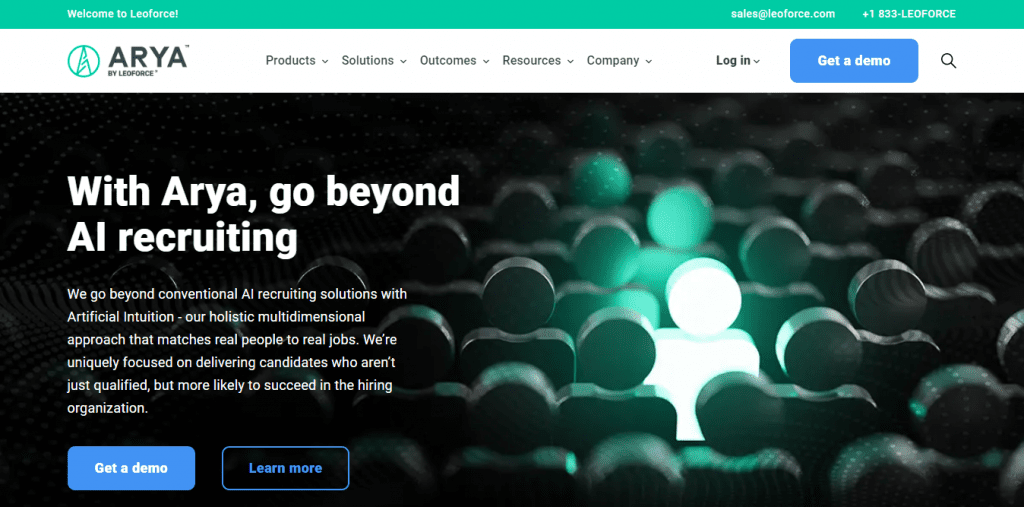Viewport: 1024px width, 507px height.
Task: Open the Solutions menu
Action: coord(374,61)
